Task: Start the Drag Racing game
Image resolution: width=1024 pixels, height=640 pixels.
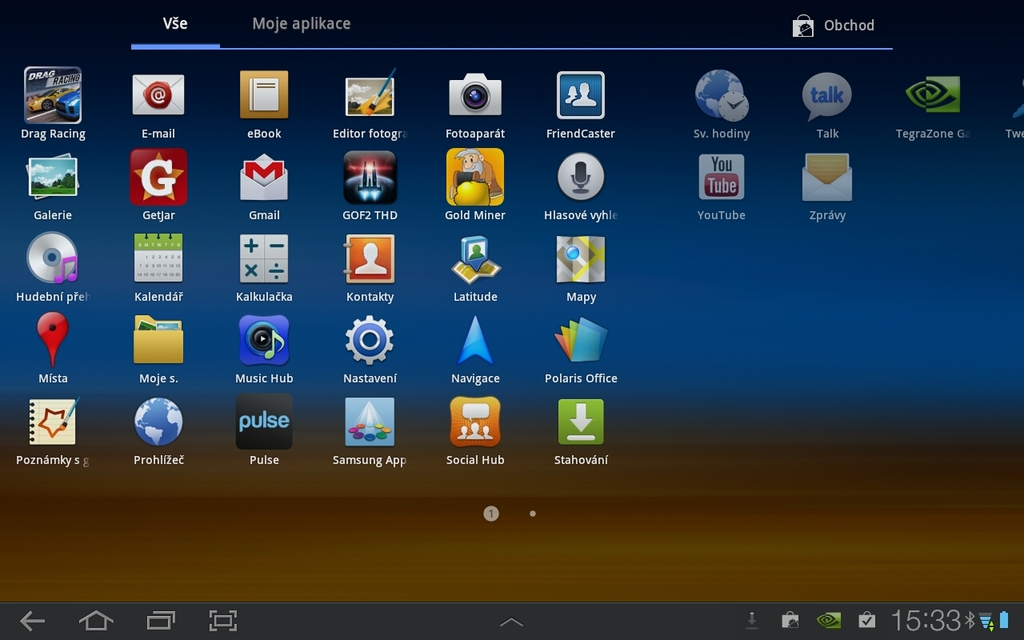Action: pos(51,95)
